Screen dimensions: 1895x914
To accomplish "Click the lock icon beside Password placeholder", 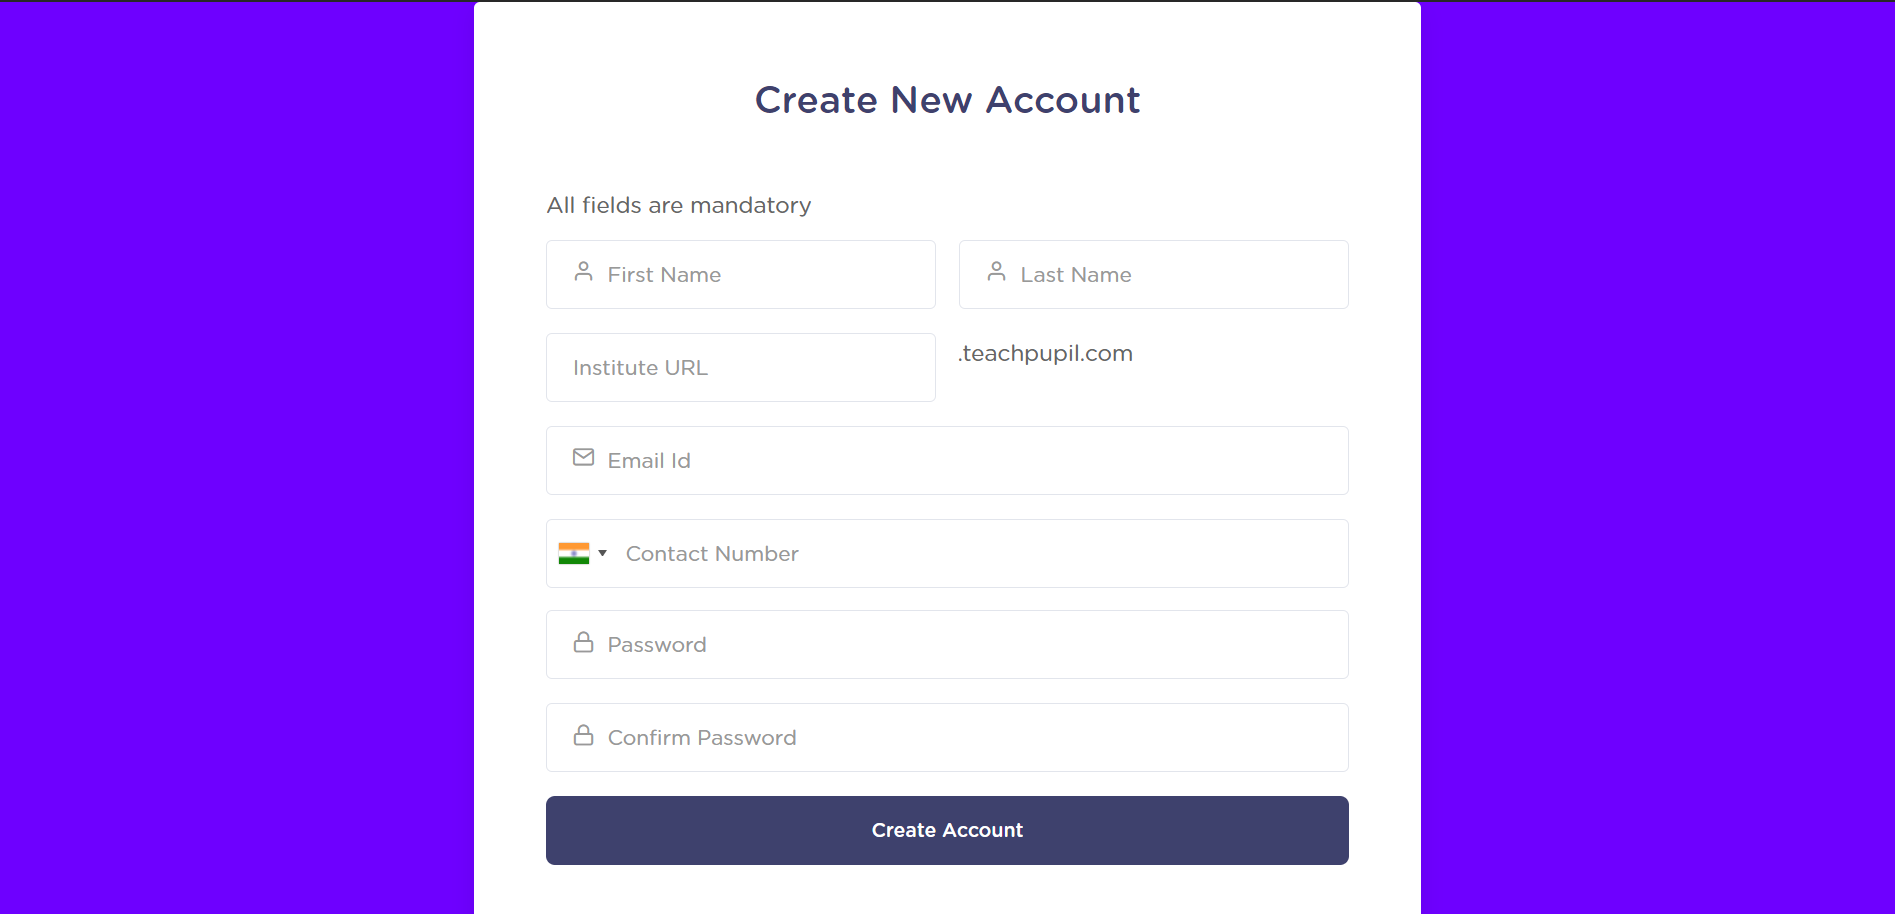I will point(583,643).
